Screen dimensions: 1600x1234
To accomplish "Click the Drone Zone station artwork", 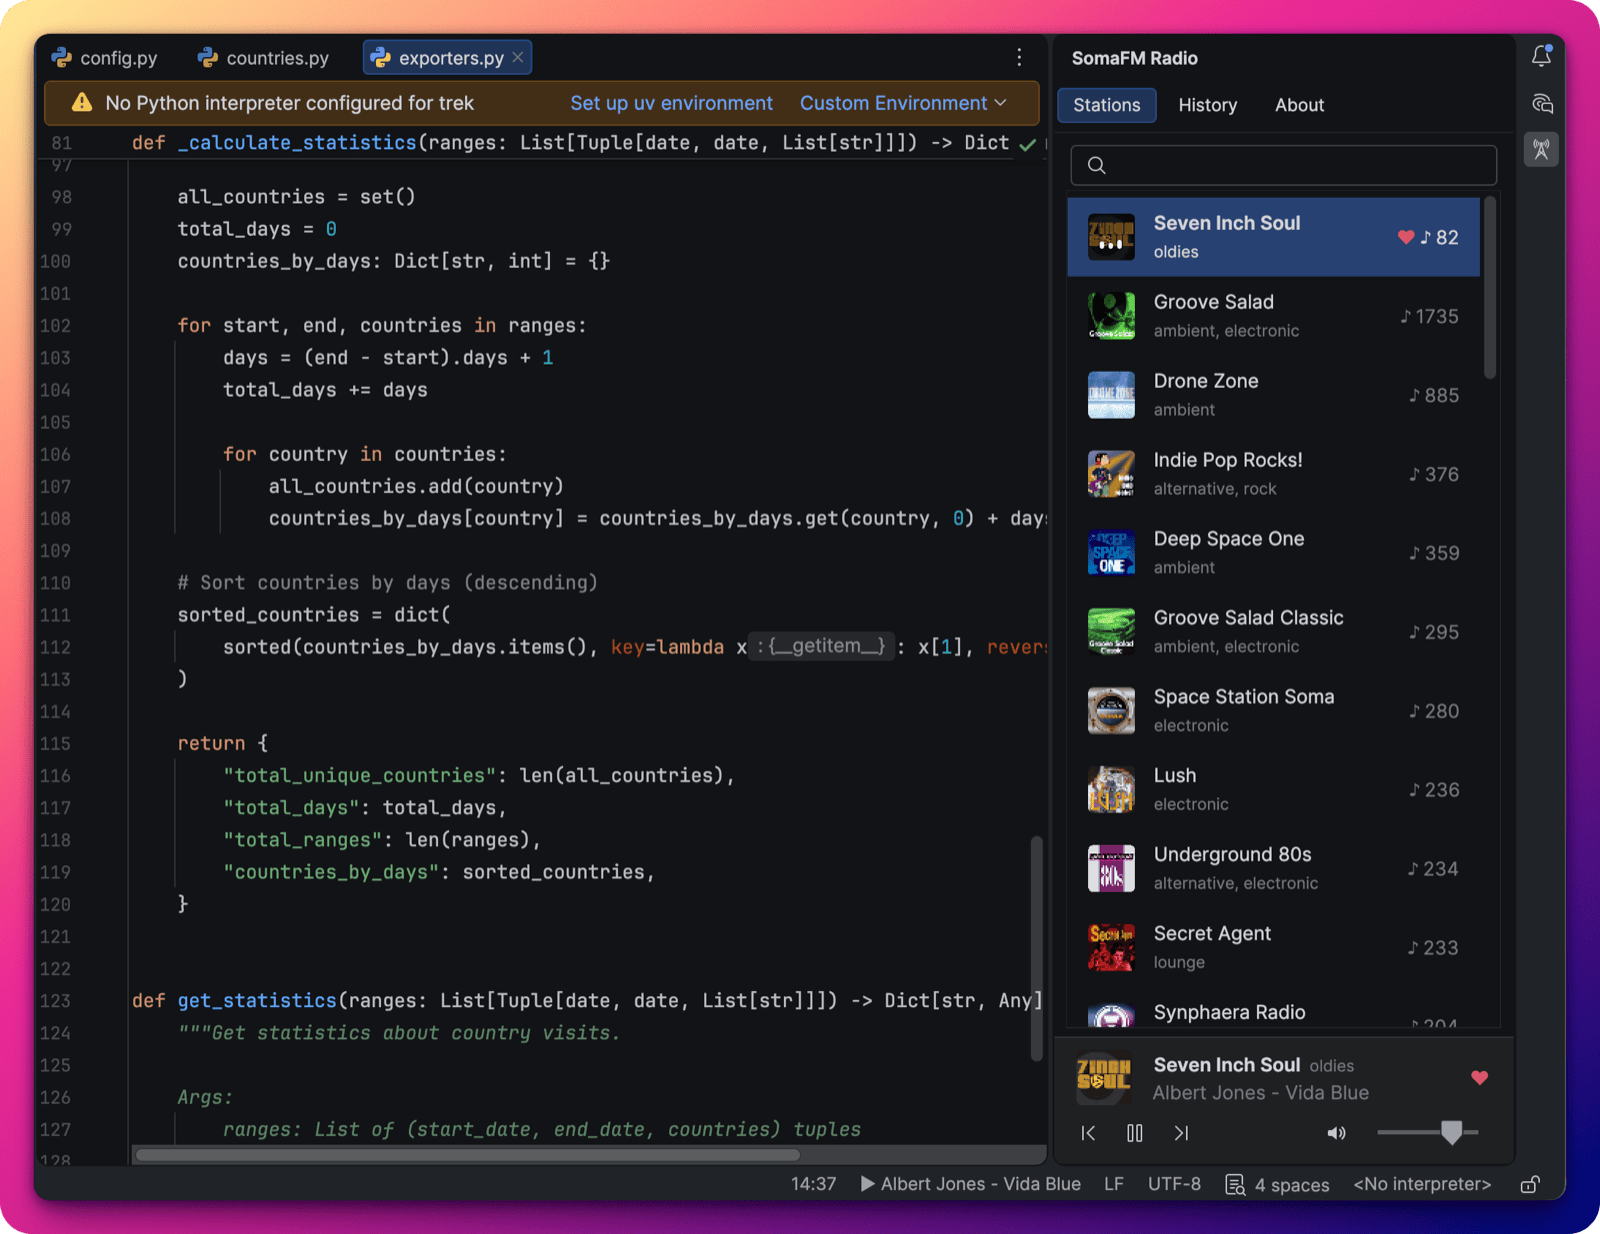I will [1111, 395].
